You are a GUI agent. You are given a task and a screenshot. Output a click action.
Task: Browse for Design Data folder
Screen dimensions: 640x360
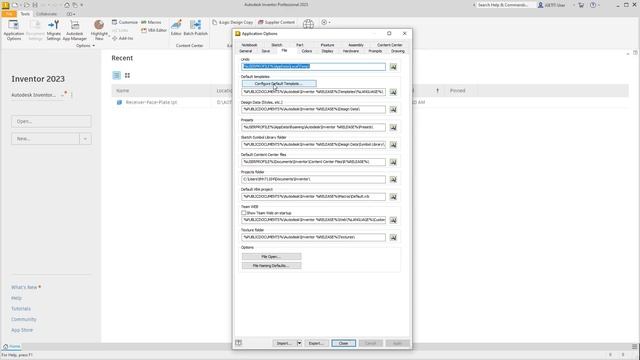click(393, 109)
